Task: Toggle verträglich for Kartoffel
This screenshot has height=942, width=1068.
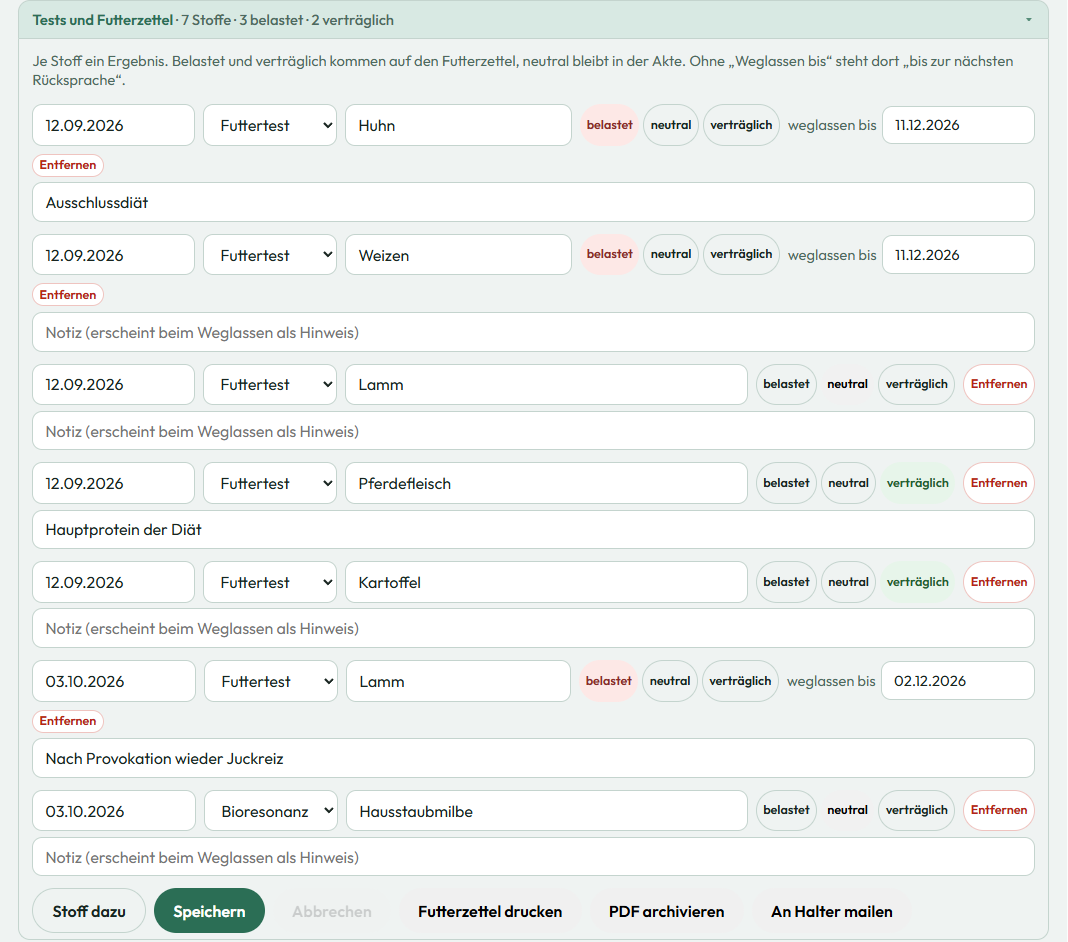Action: click(x=917, y=582)
